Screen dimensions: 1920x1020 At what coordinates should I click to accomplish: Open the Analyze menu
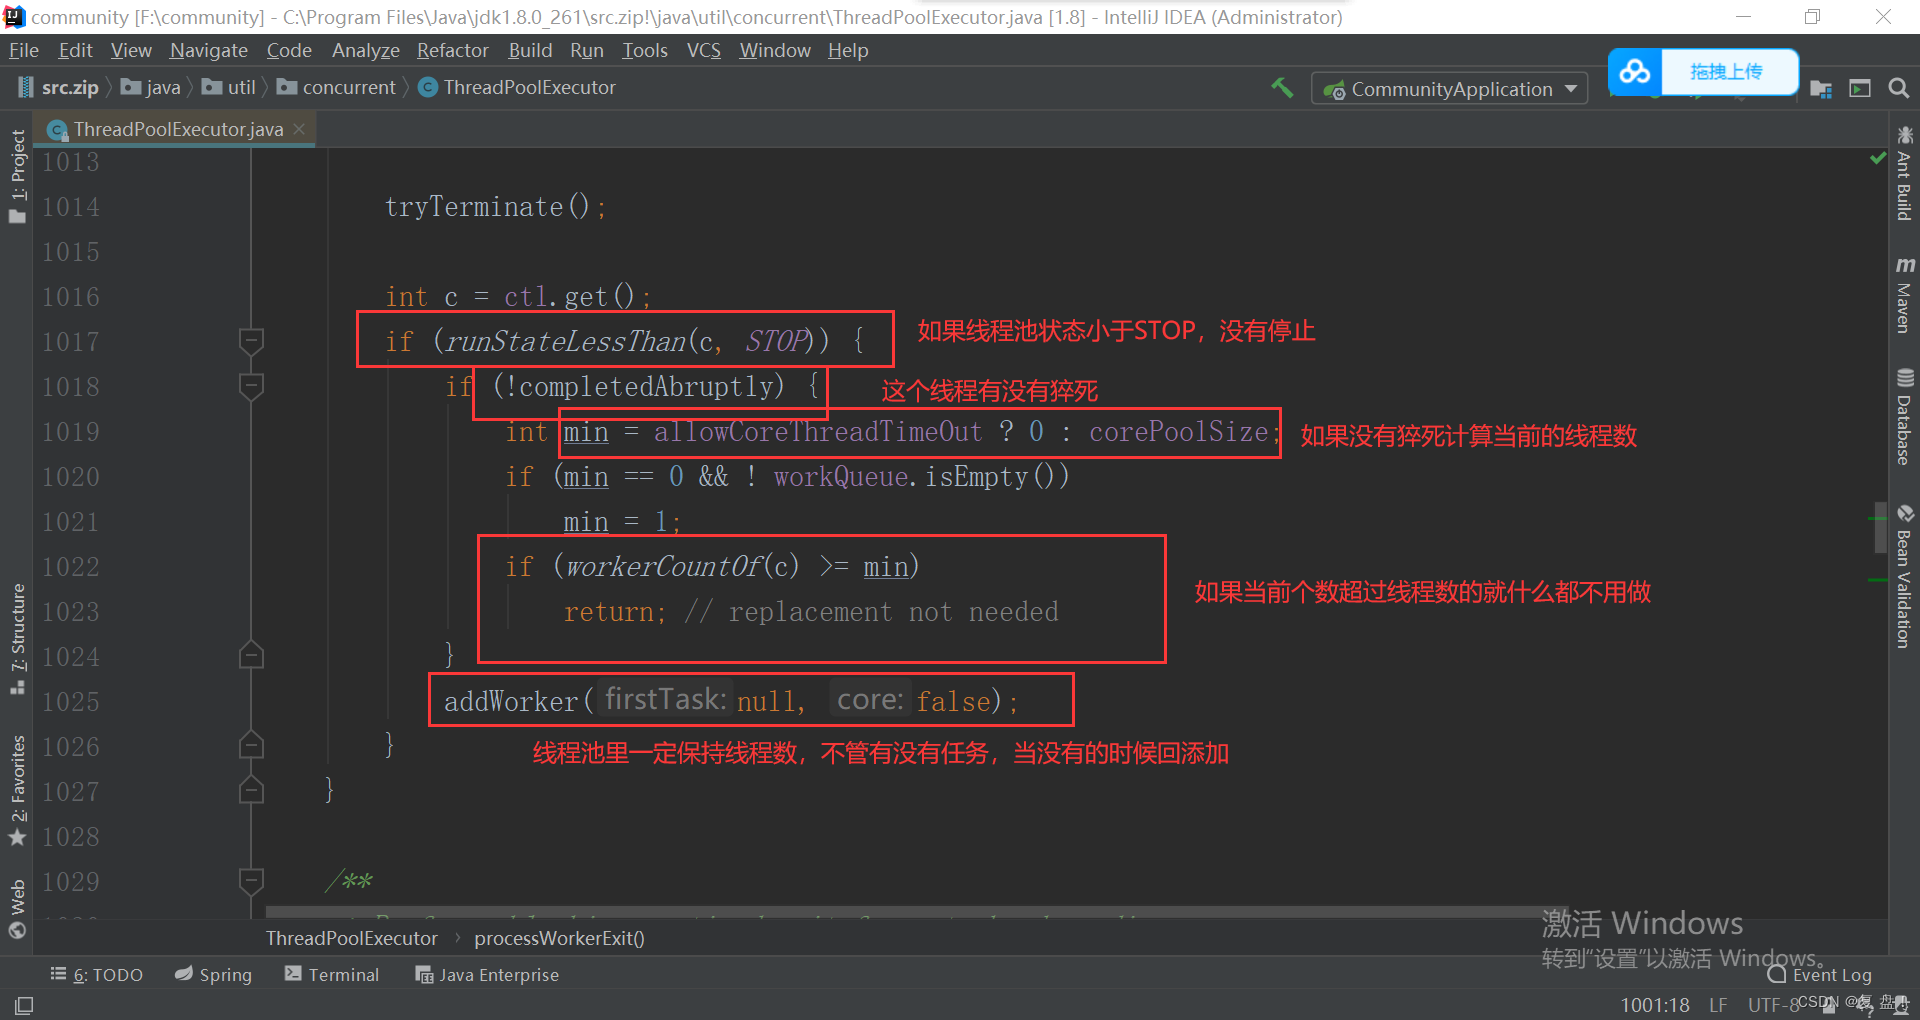pyautogui.click(x=366, y=50)
